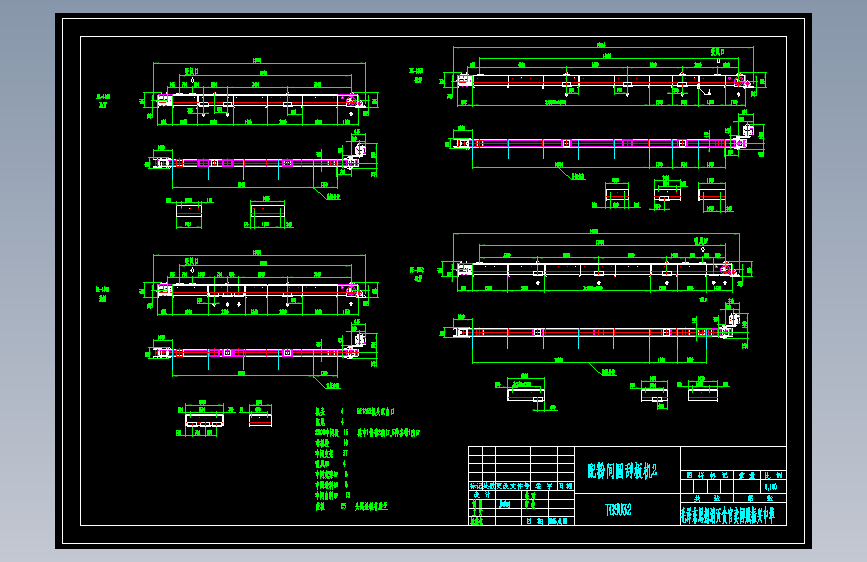The image size is (867, 562).
Task: Click the cyan company name in the title block
Action: point(727,516)
